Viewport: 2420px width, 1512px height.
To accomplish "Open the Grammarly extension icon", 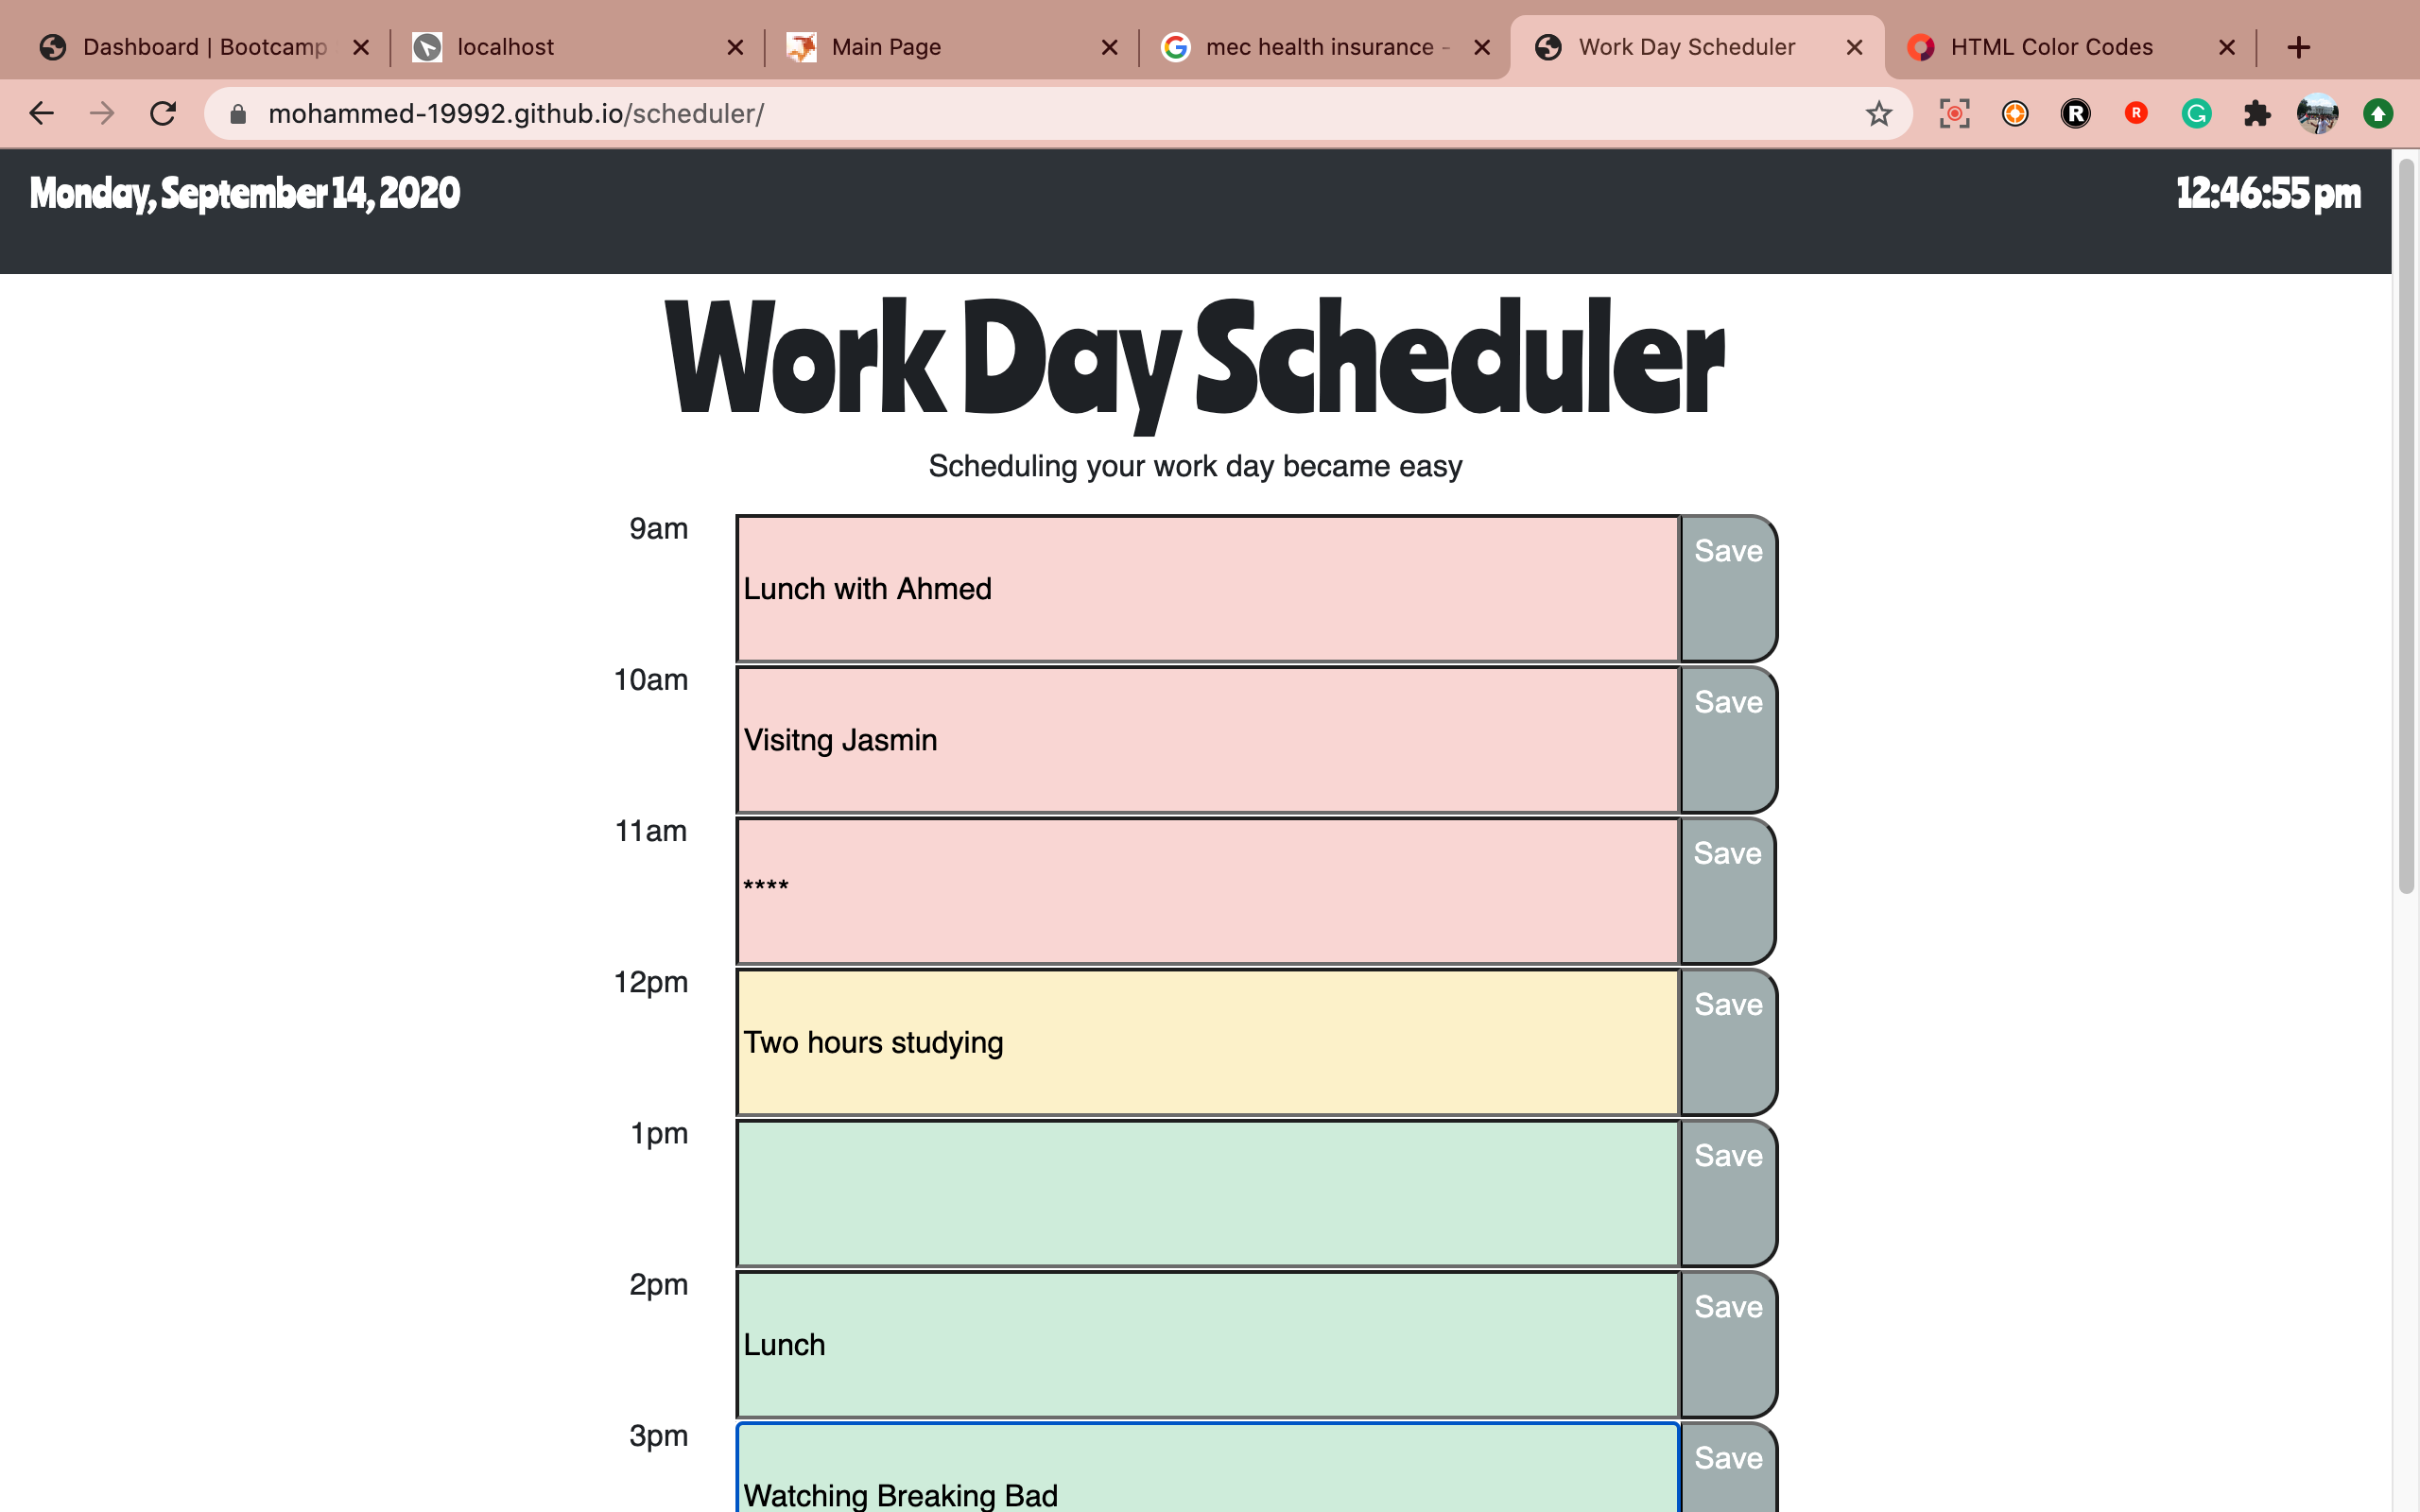I will click(x=2196, y=113).
